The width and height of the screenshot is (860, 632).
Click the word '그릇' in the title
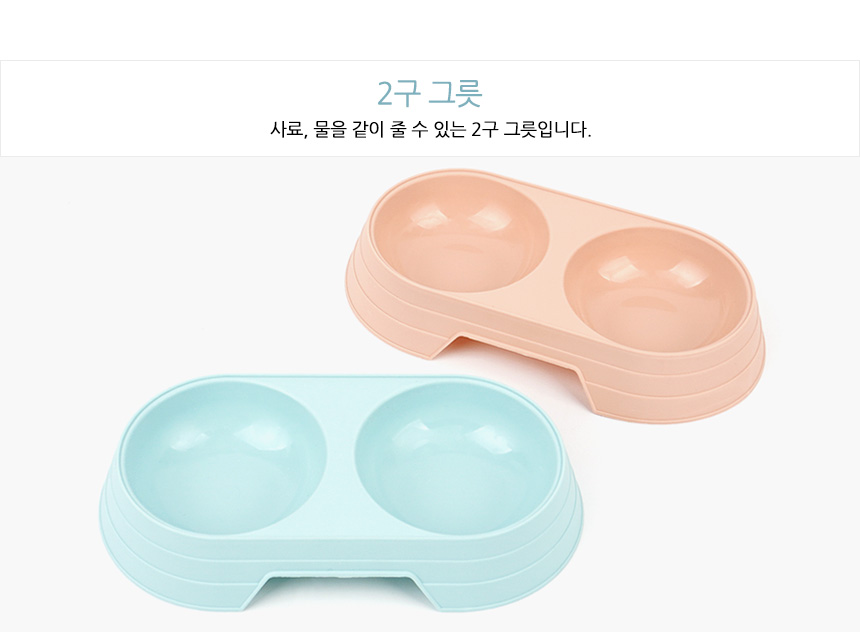[455, 93]
